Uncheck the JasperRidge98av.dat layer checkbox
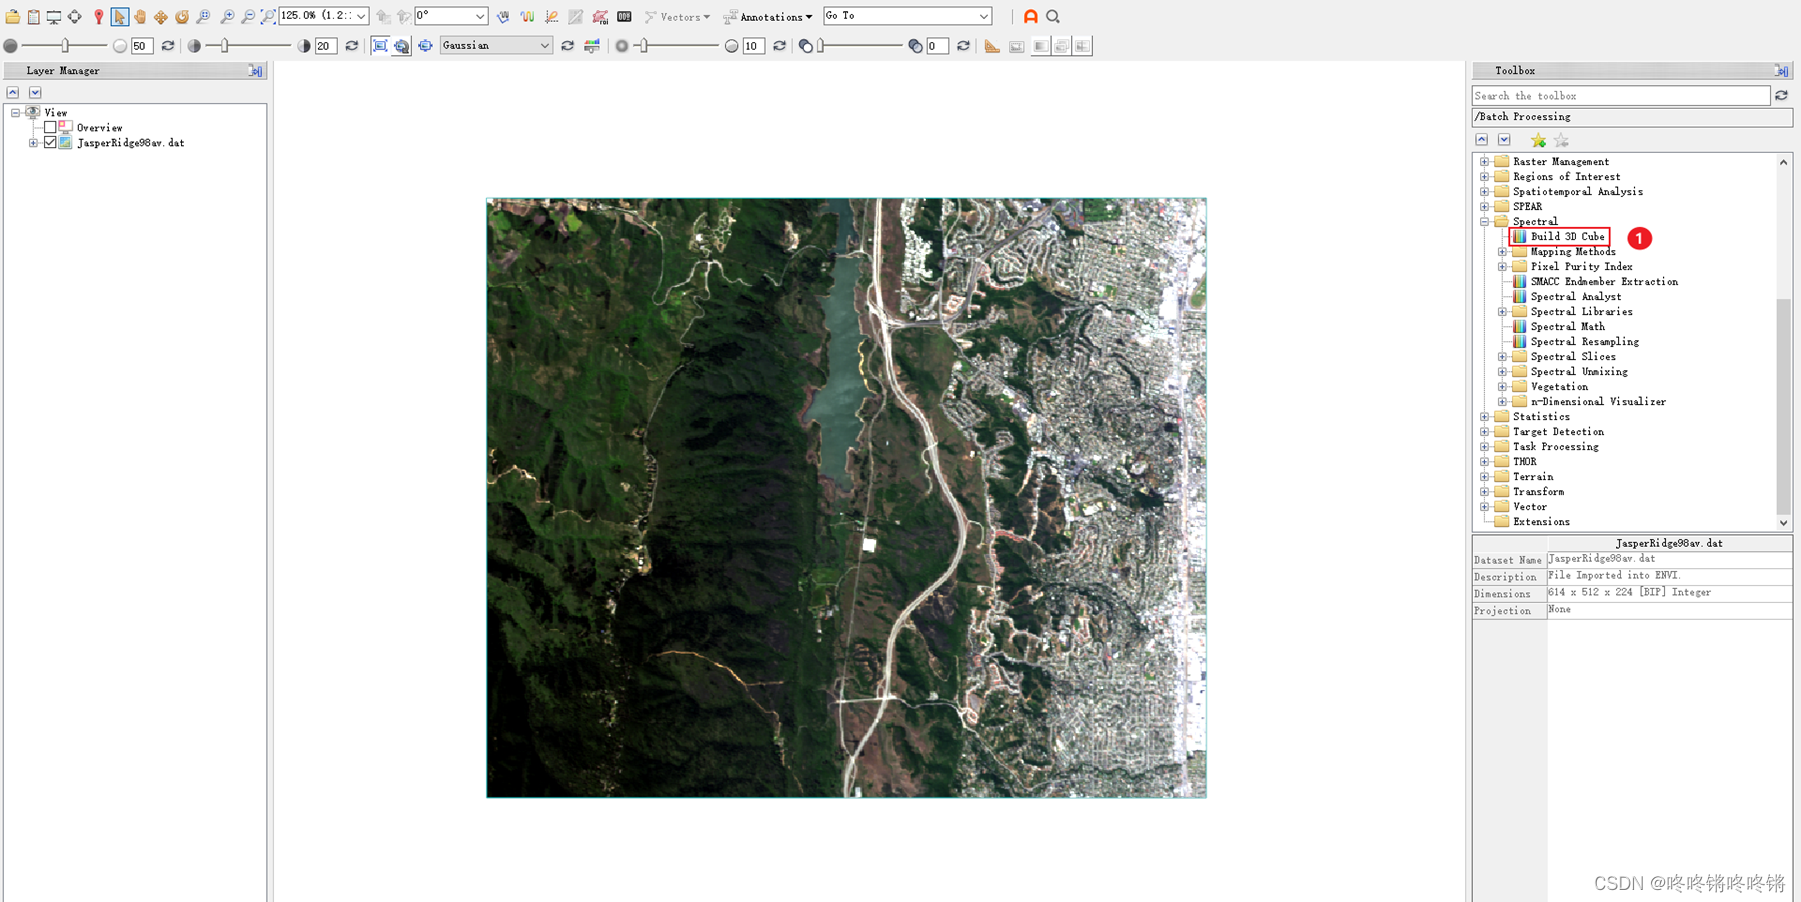1801x902 pixels. pyautogui.click(x=50, y=143)
